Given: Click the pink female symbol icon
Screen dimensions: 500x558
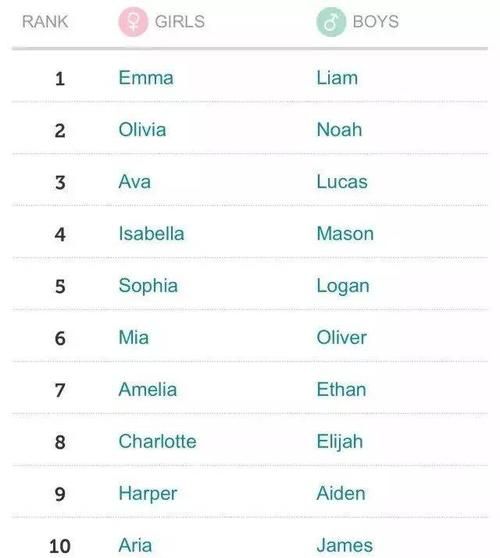Looking at the screenshot, I should point(133,22).
